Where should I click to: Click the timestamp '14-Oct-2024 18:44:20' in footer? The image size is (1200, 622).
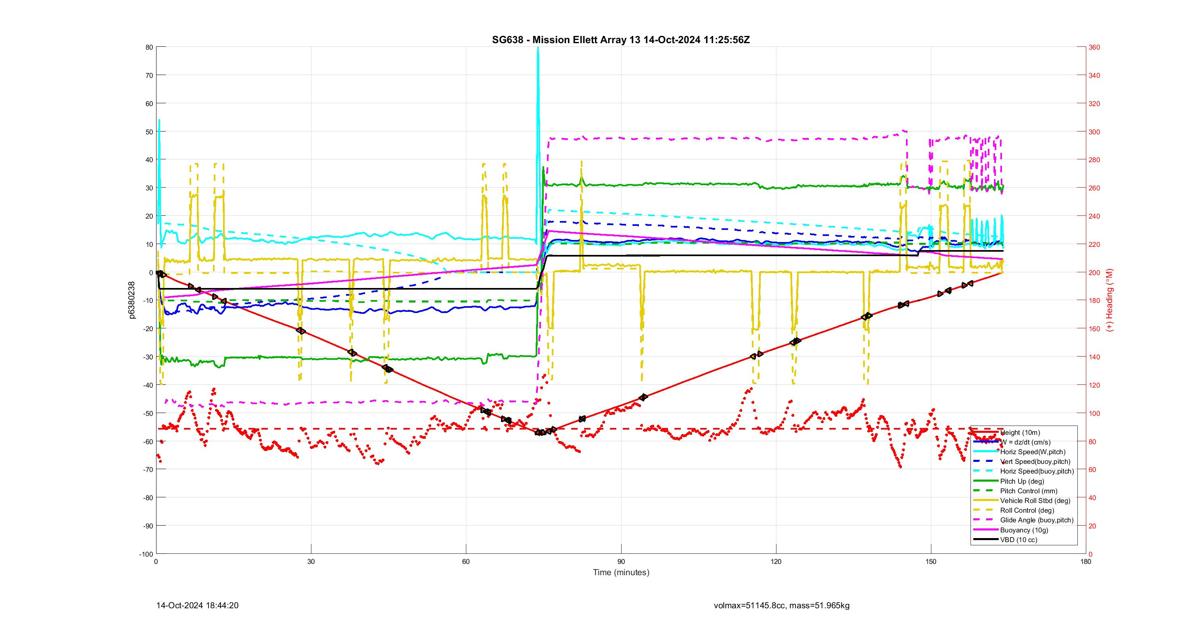(x=197, y=605)
